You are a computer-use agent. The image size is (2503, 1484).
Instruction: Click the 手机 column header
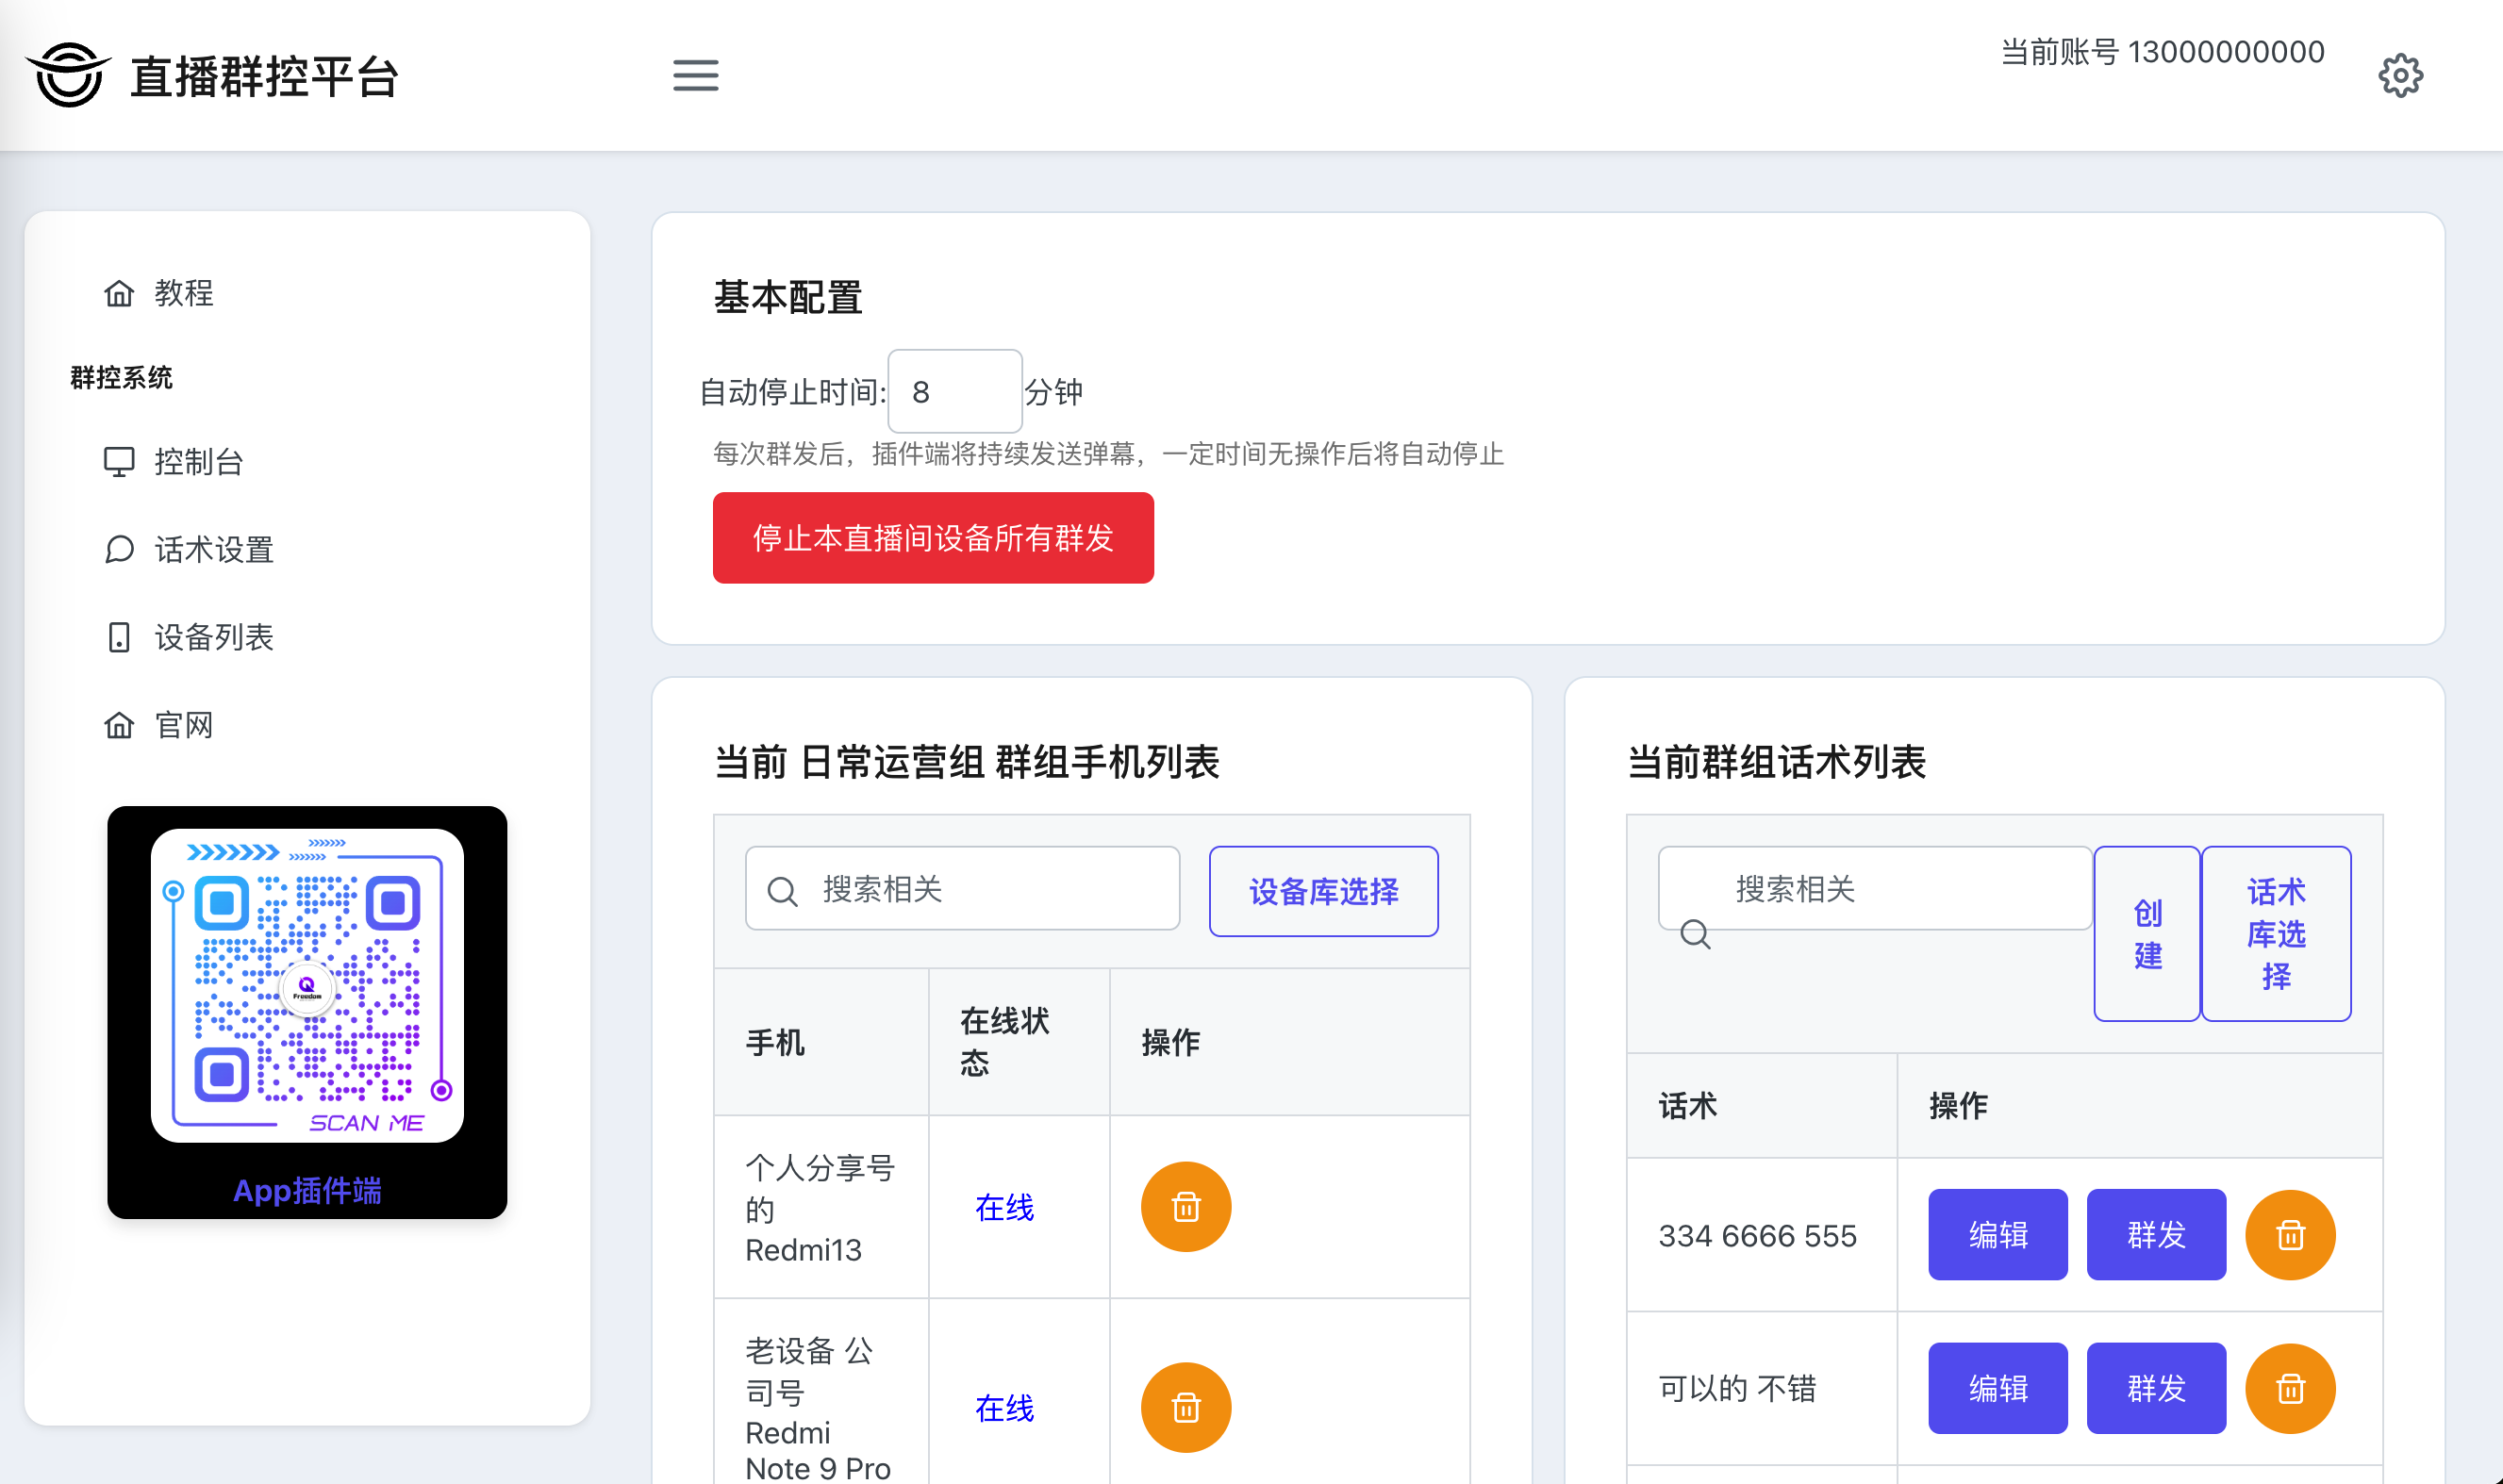tap(821, 1041)
